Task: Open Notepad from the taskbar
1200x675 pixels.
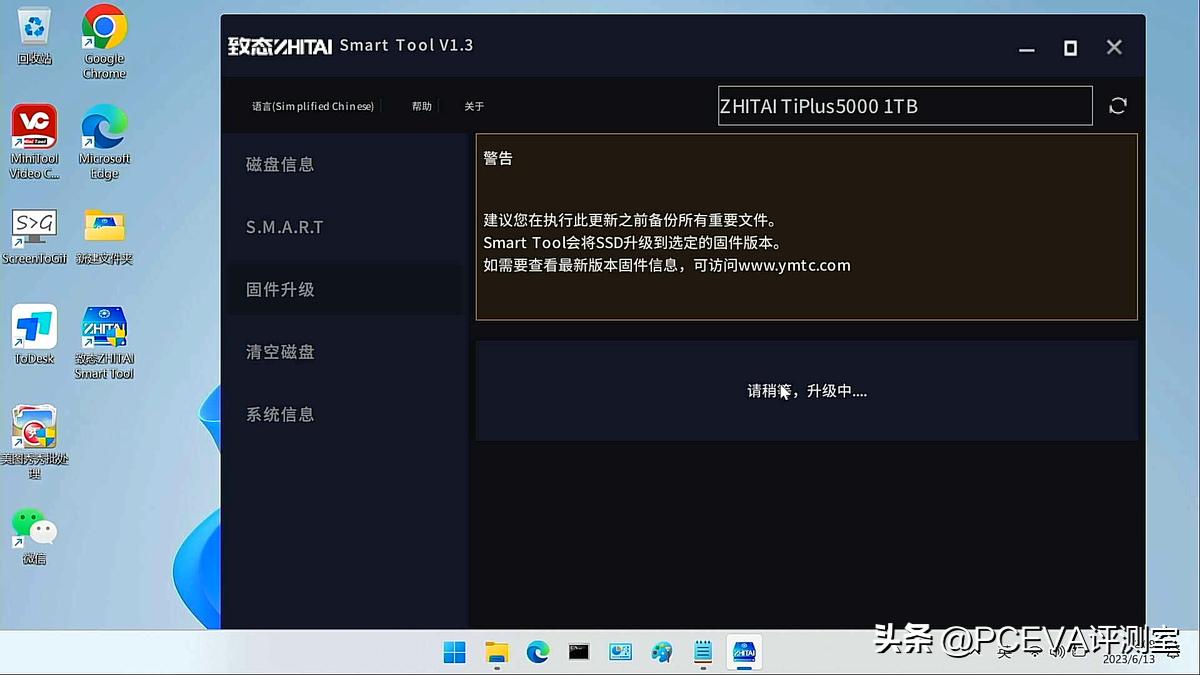Action: tap(703, 651)
